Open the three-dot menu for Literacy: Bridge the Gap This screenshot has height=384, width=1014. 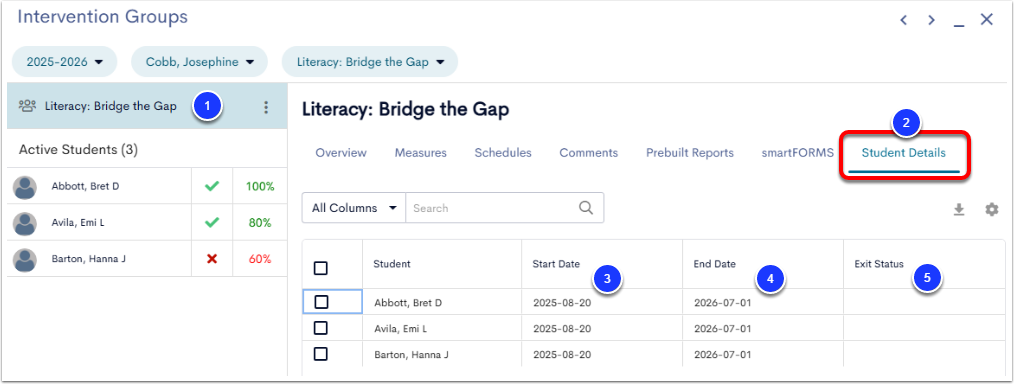point(266,107)
